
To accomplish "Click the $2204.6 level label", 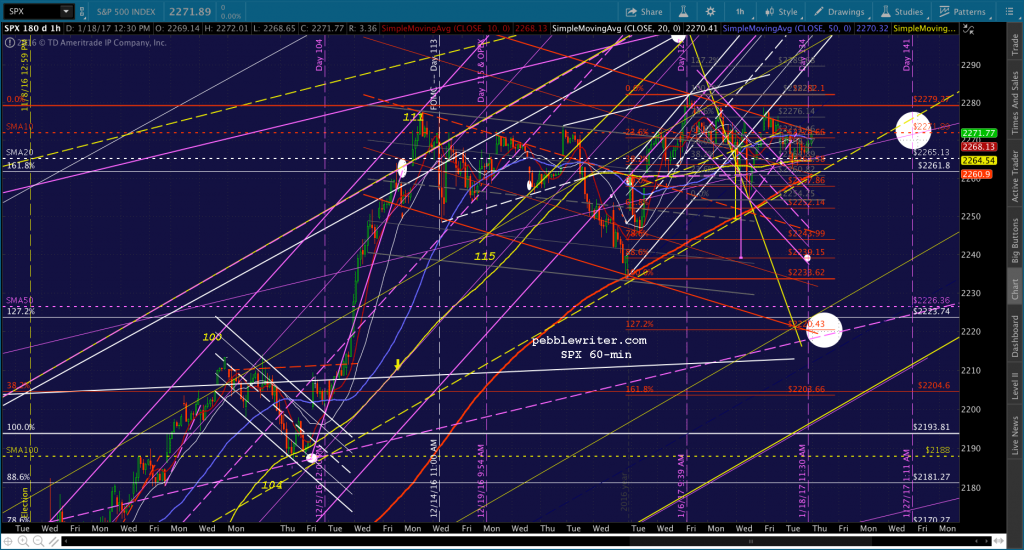I will (x=933, y=385).
